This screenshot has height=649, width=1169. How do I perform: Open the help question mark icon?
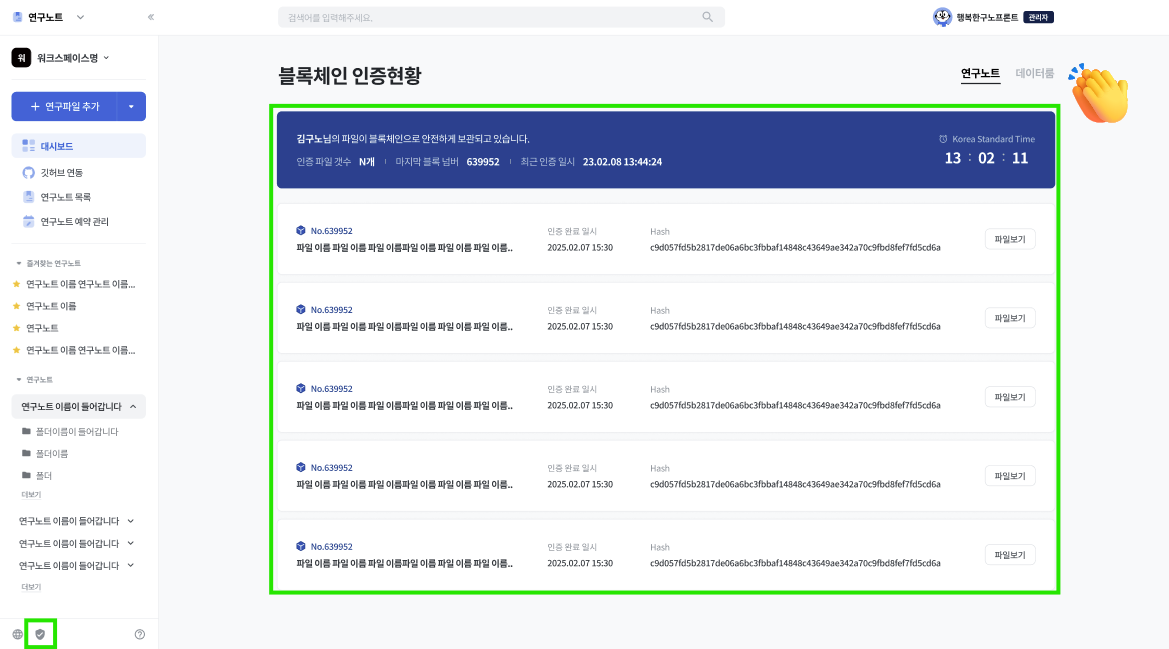pyautogui.click(x=139, y=634)
